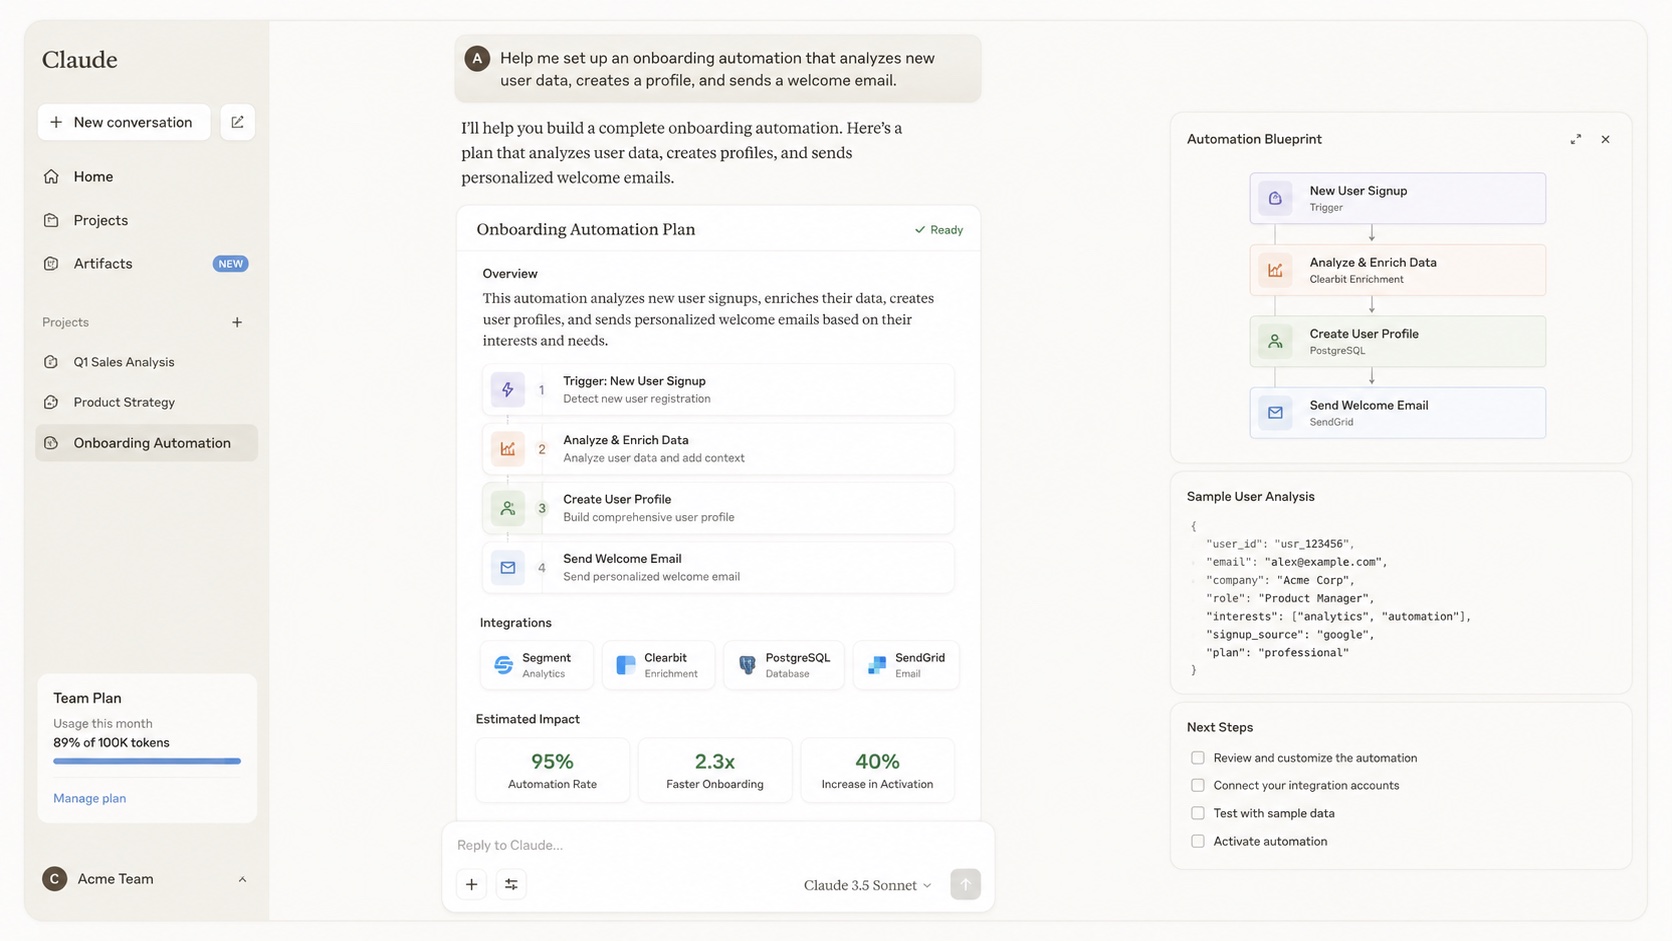Start a New conversation
Image resolution: width=1672 pixels, height=941 pixels.
coord(124,122)
